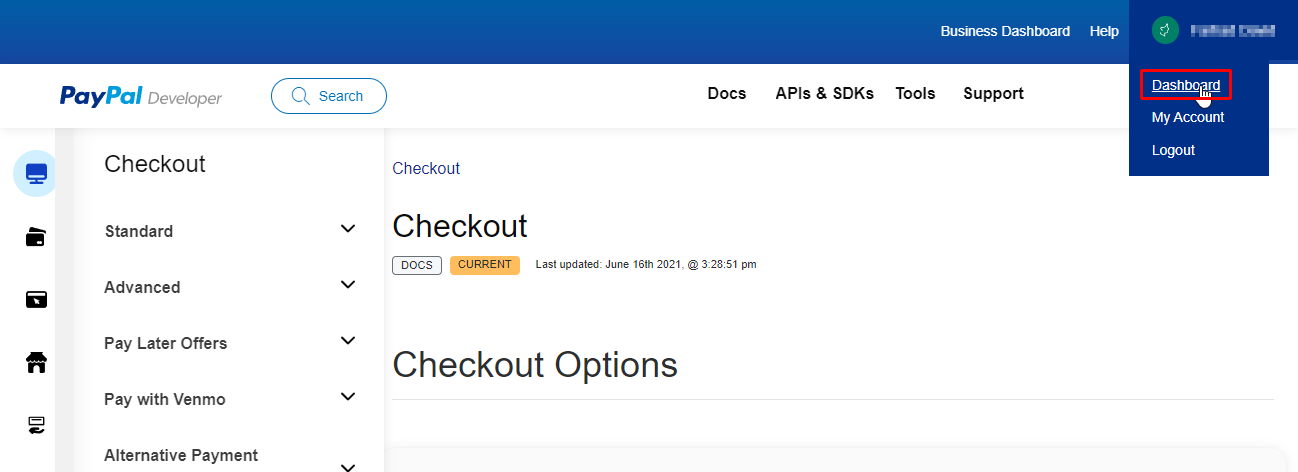Click the Business Dashboard link
This screenshot has height=472, width=1298.
(1005, 31)
